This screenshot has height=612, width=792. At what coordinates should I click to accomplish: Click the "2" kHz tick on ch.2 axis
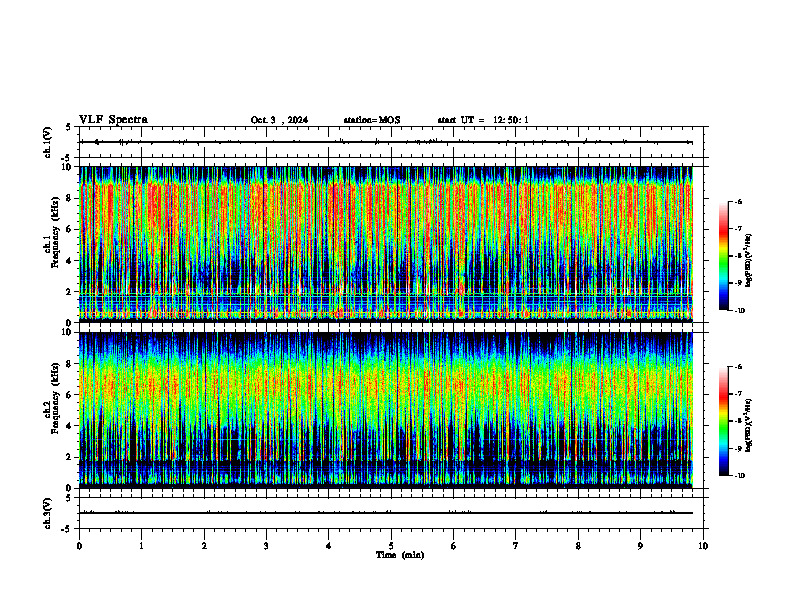point(70,457)
